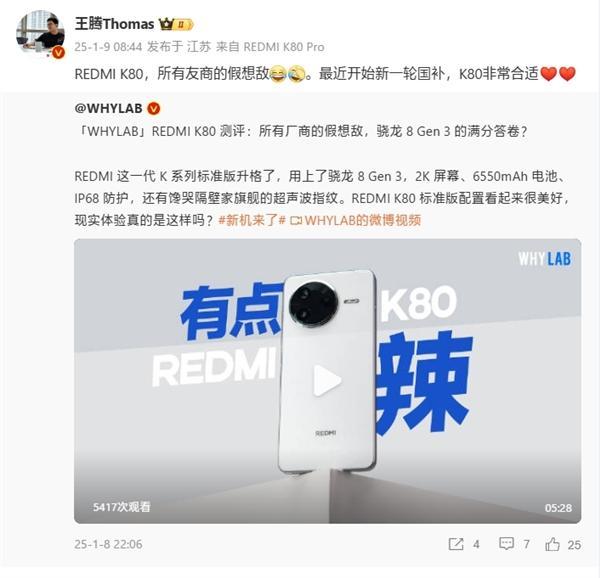Click the 25-1-8 22:06 original post timestamp
This screenshot has width=600, height=578.
108,544
